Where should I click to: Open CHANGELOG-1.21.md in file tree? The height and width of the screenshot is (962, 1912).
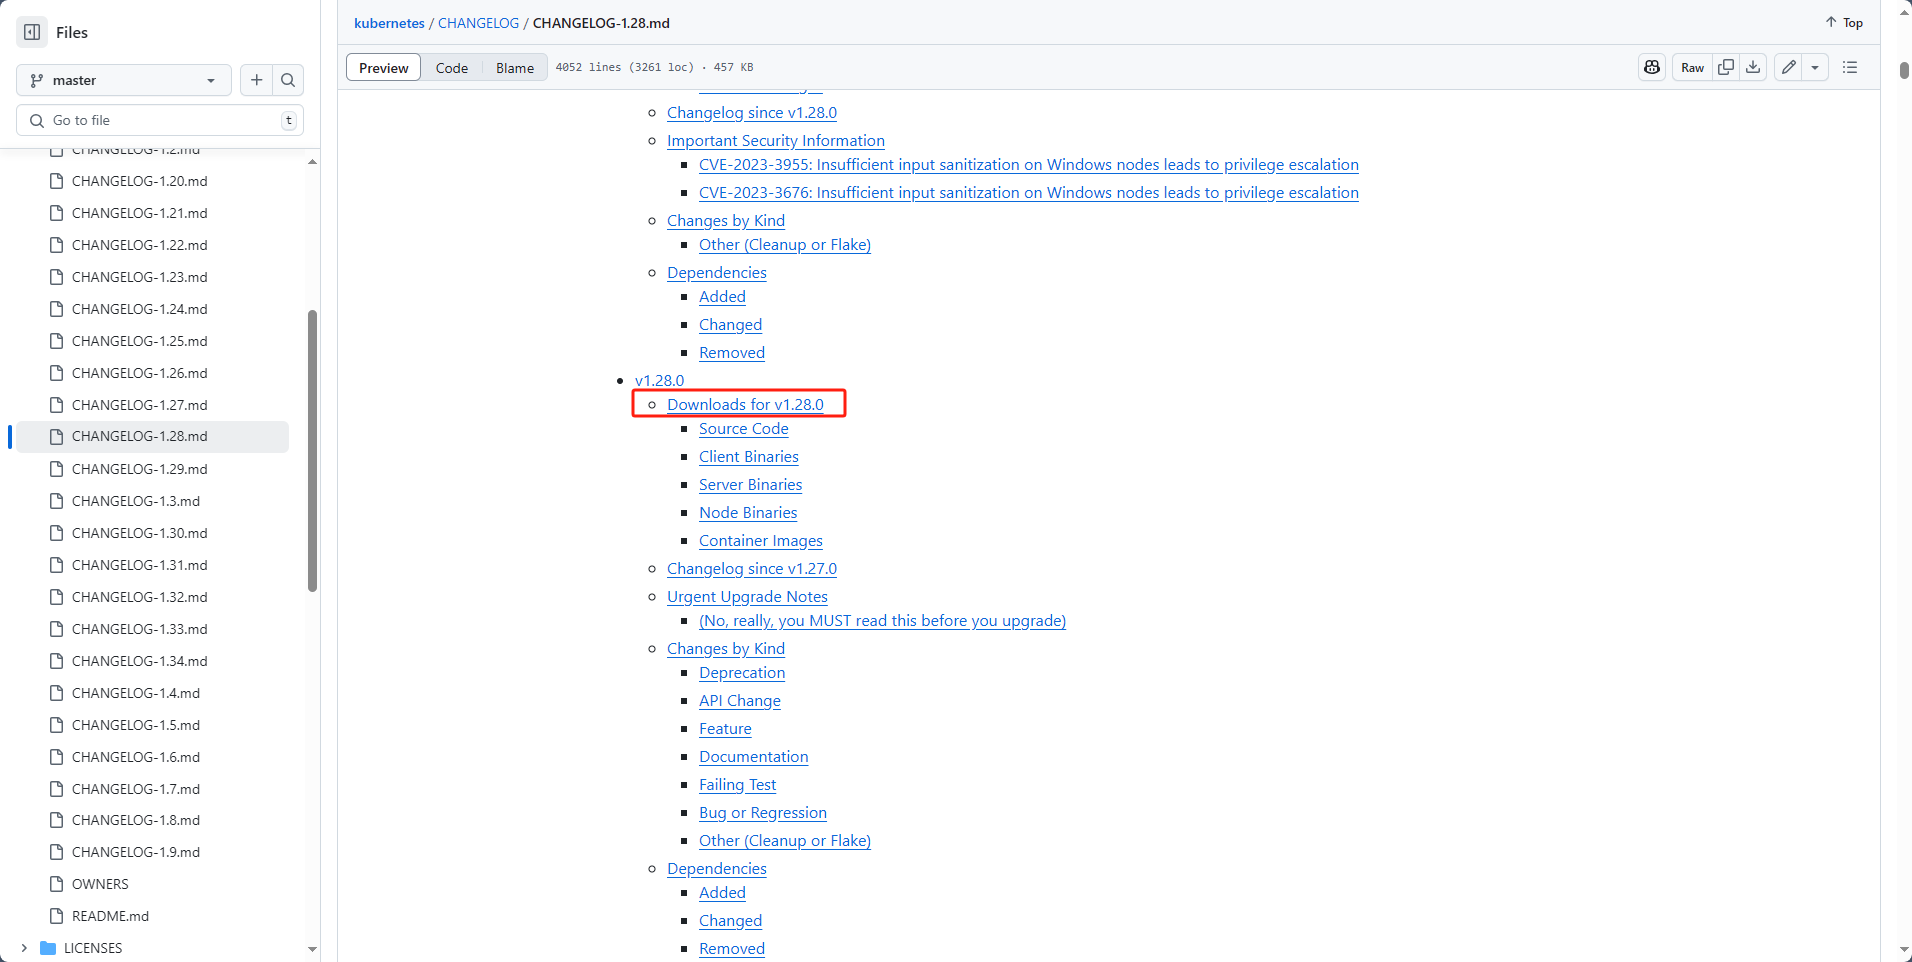140,213
